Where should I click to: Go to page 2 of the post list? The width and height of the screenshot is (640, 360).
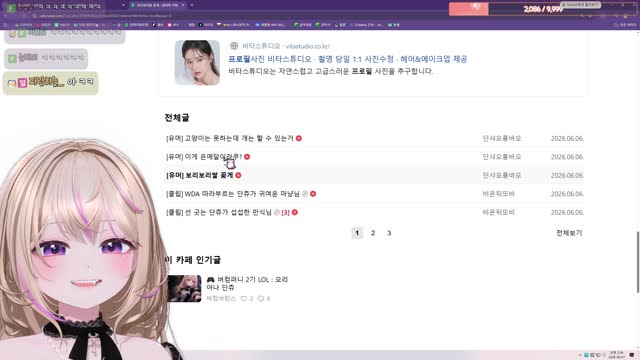coord(373,233)
